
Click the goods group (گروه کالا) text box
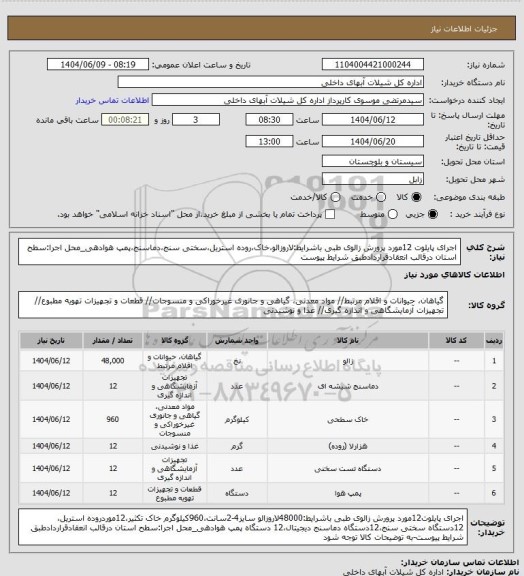click(x=233, y=305)
